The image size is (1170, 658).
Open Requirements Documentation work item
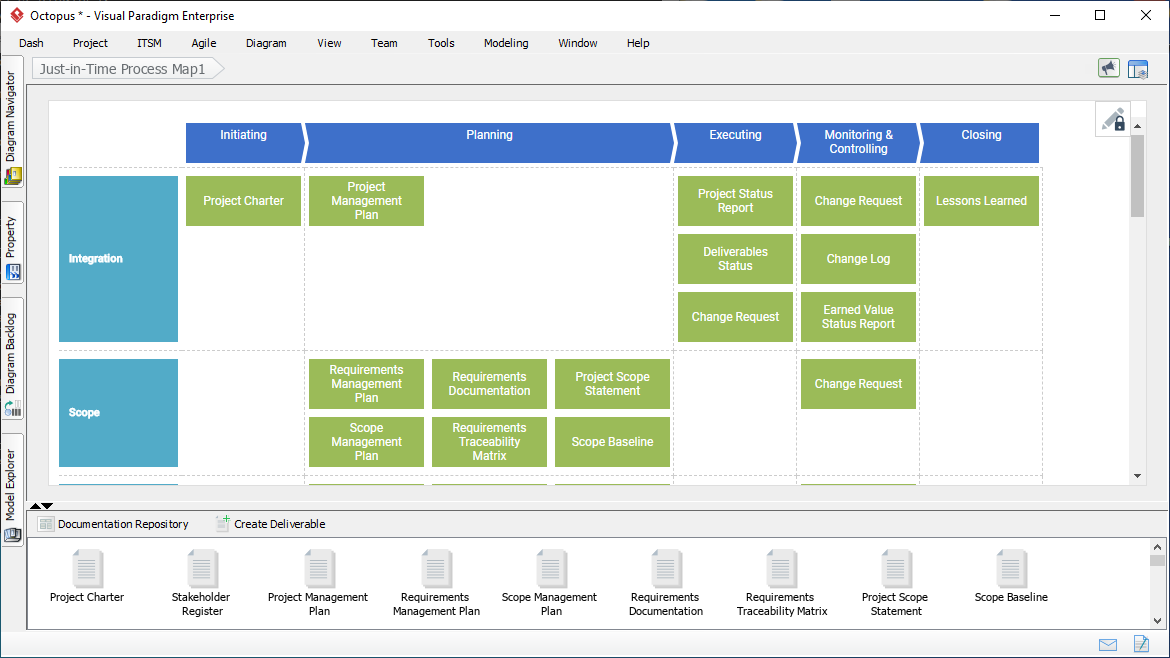(x=489, y=383)
